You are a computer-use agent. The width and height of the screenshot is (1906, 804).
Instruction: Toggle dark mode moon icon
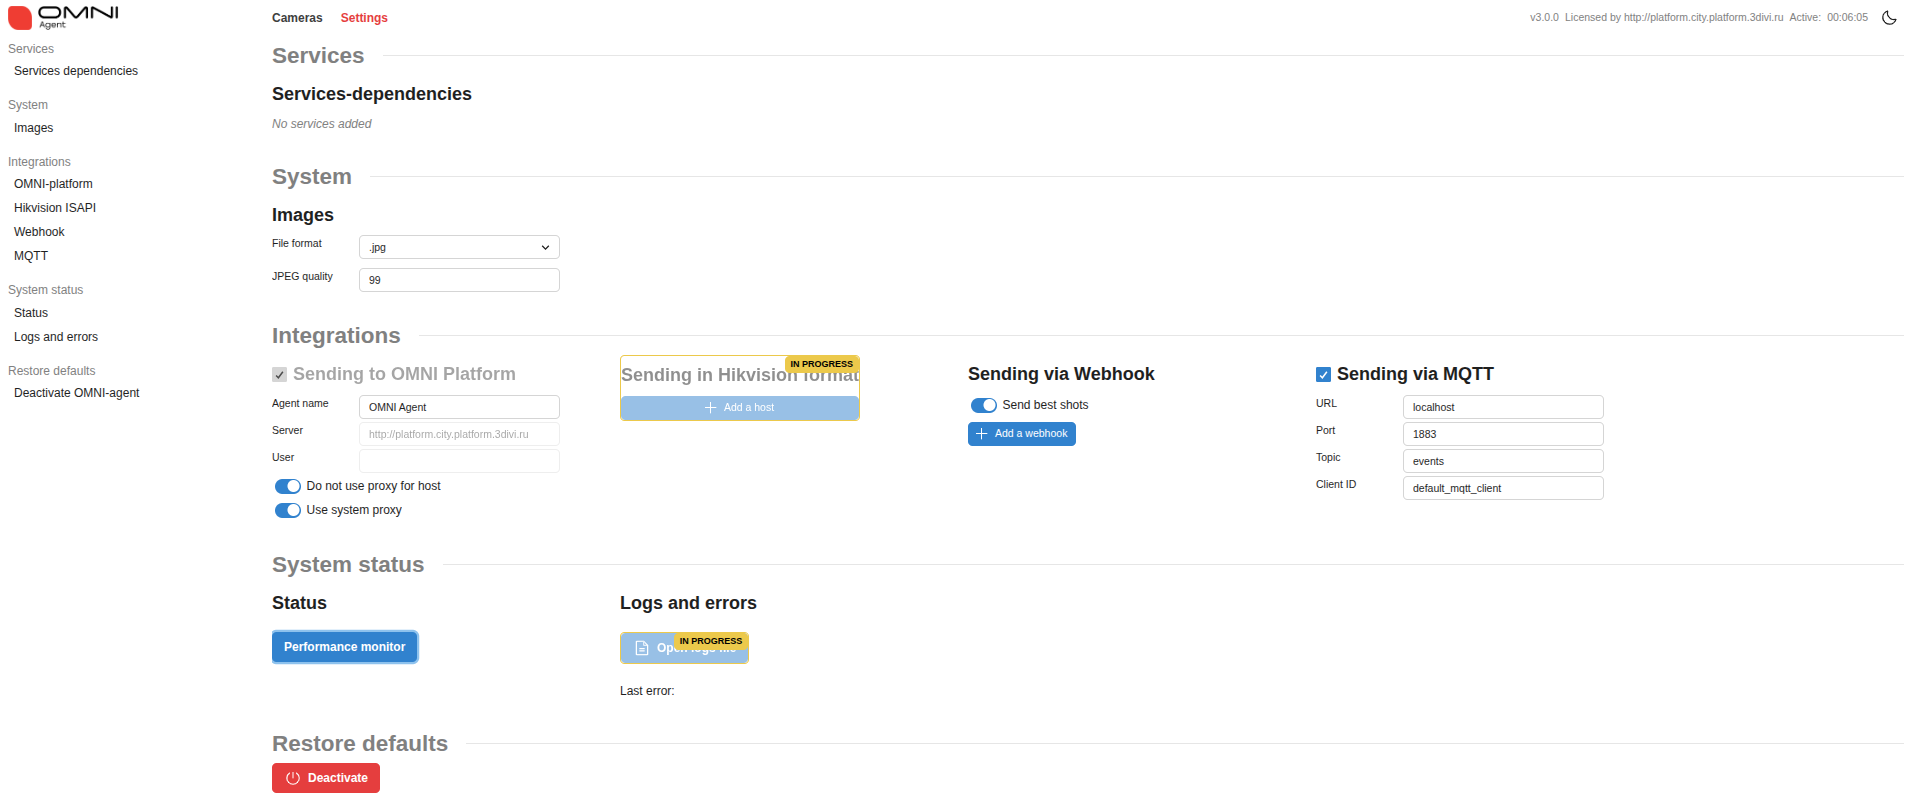pyautogui.click(x=1889, y=18)
